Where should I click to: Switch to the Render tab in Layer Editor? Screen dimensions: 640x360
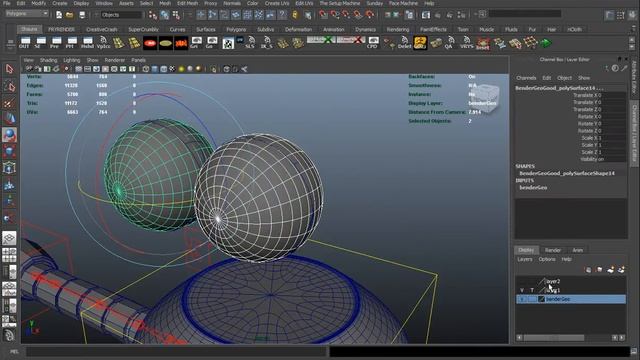553,250
